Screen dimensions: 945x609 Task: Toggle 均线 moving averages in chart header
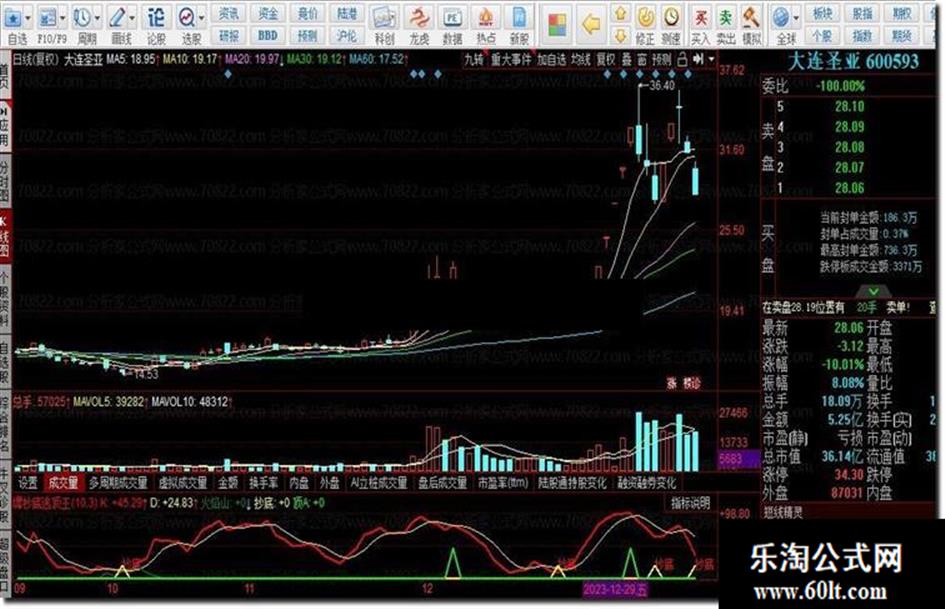580,59
